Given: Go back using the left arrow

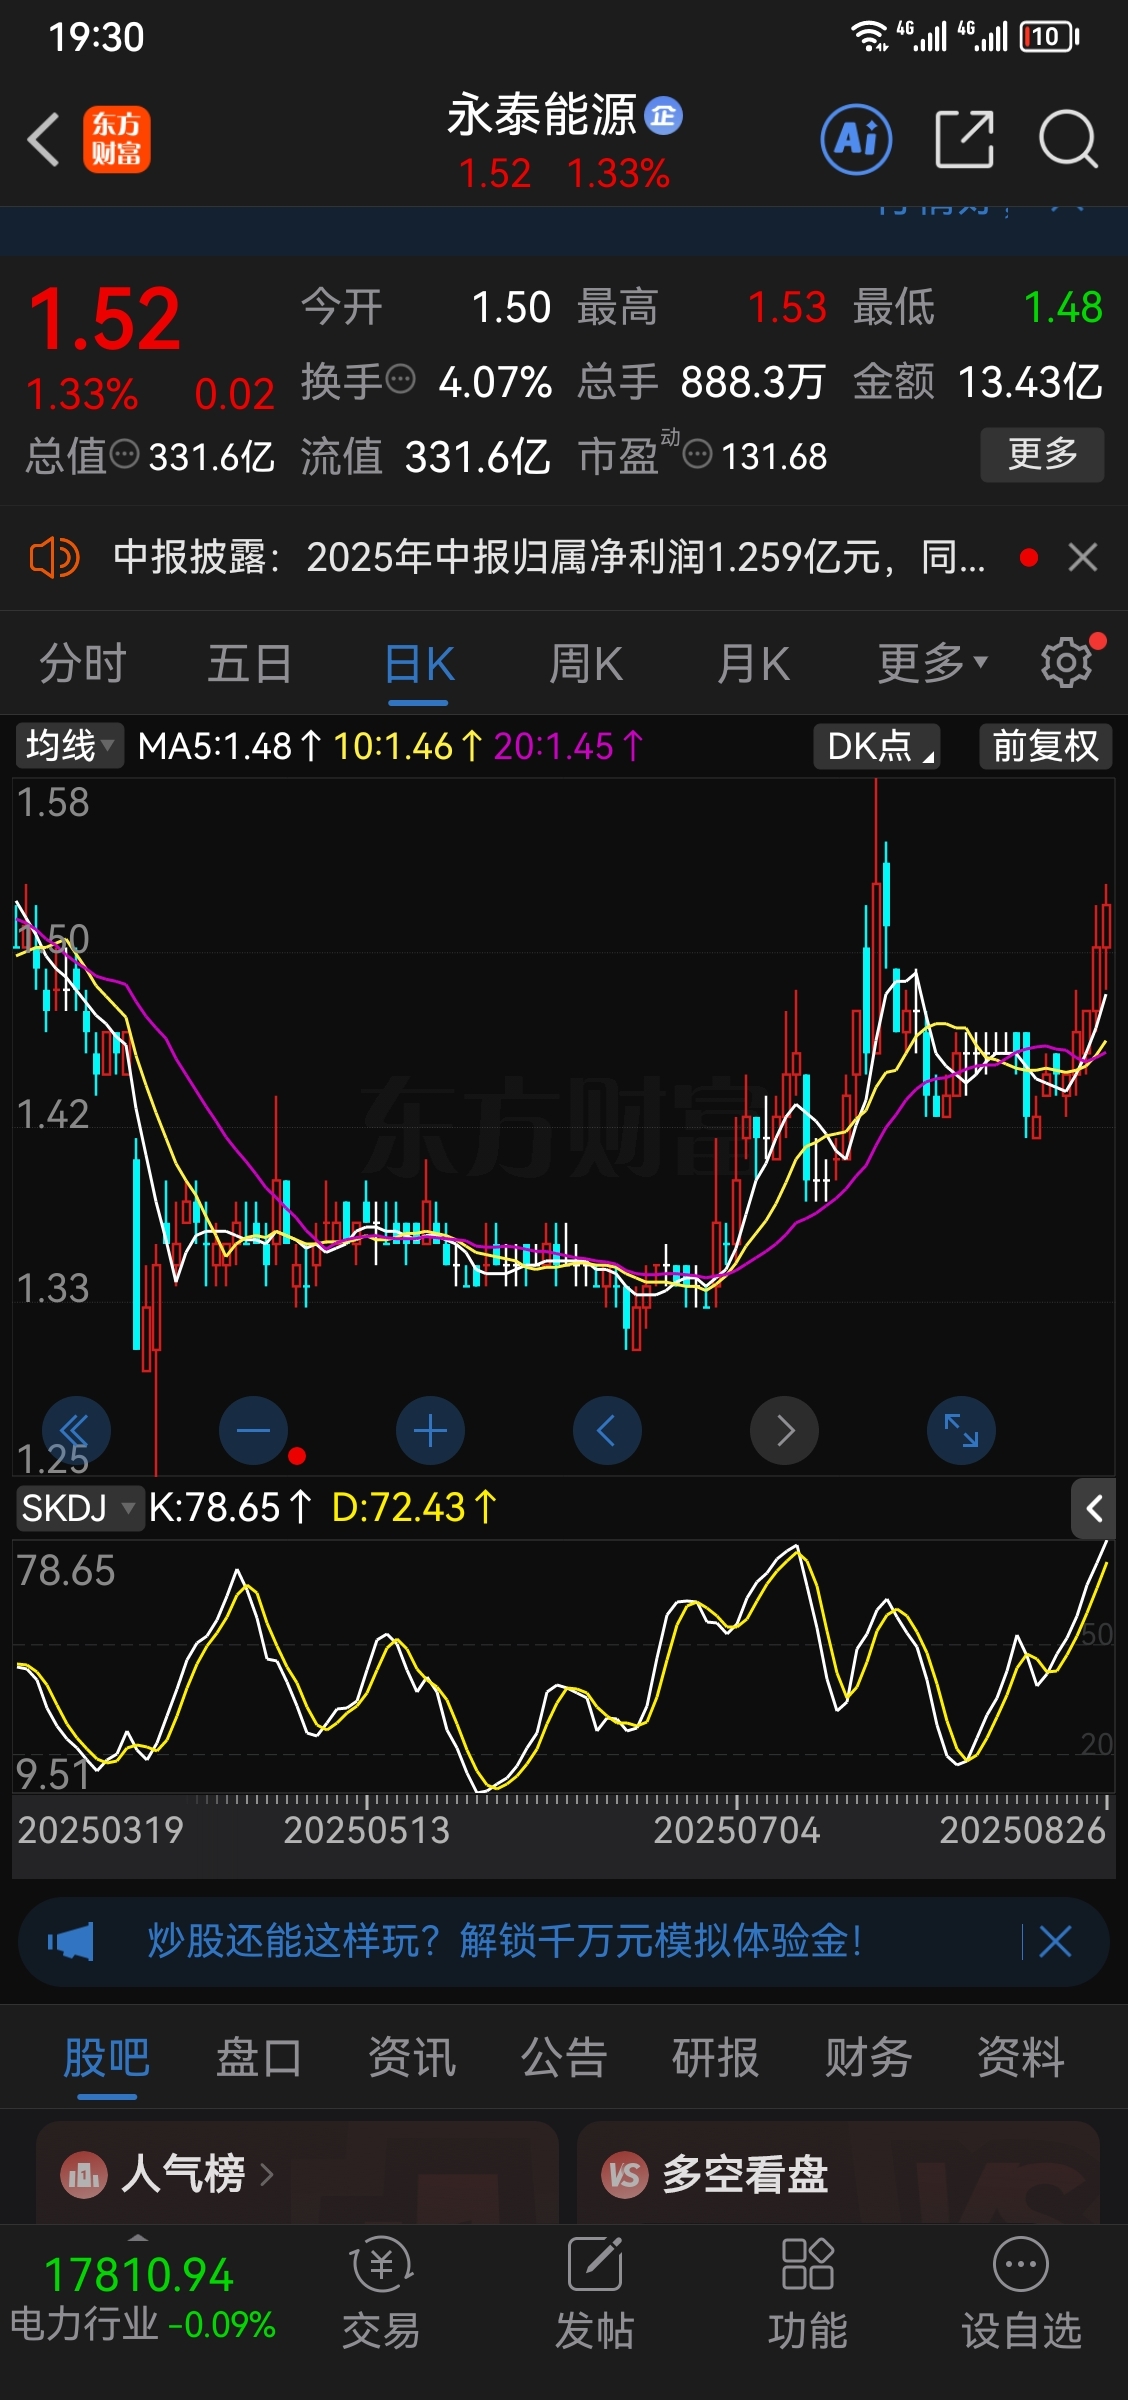Looking at the screenshot, I should 43,139.
